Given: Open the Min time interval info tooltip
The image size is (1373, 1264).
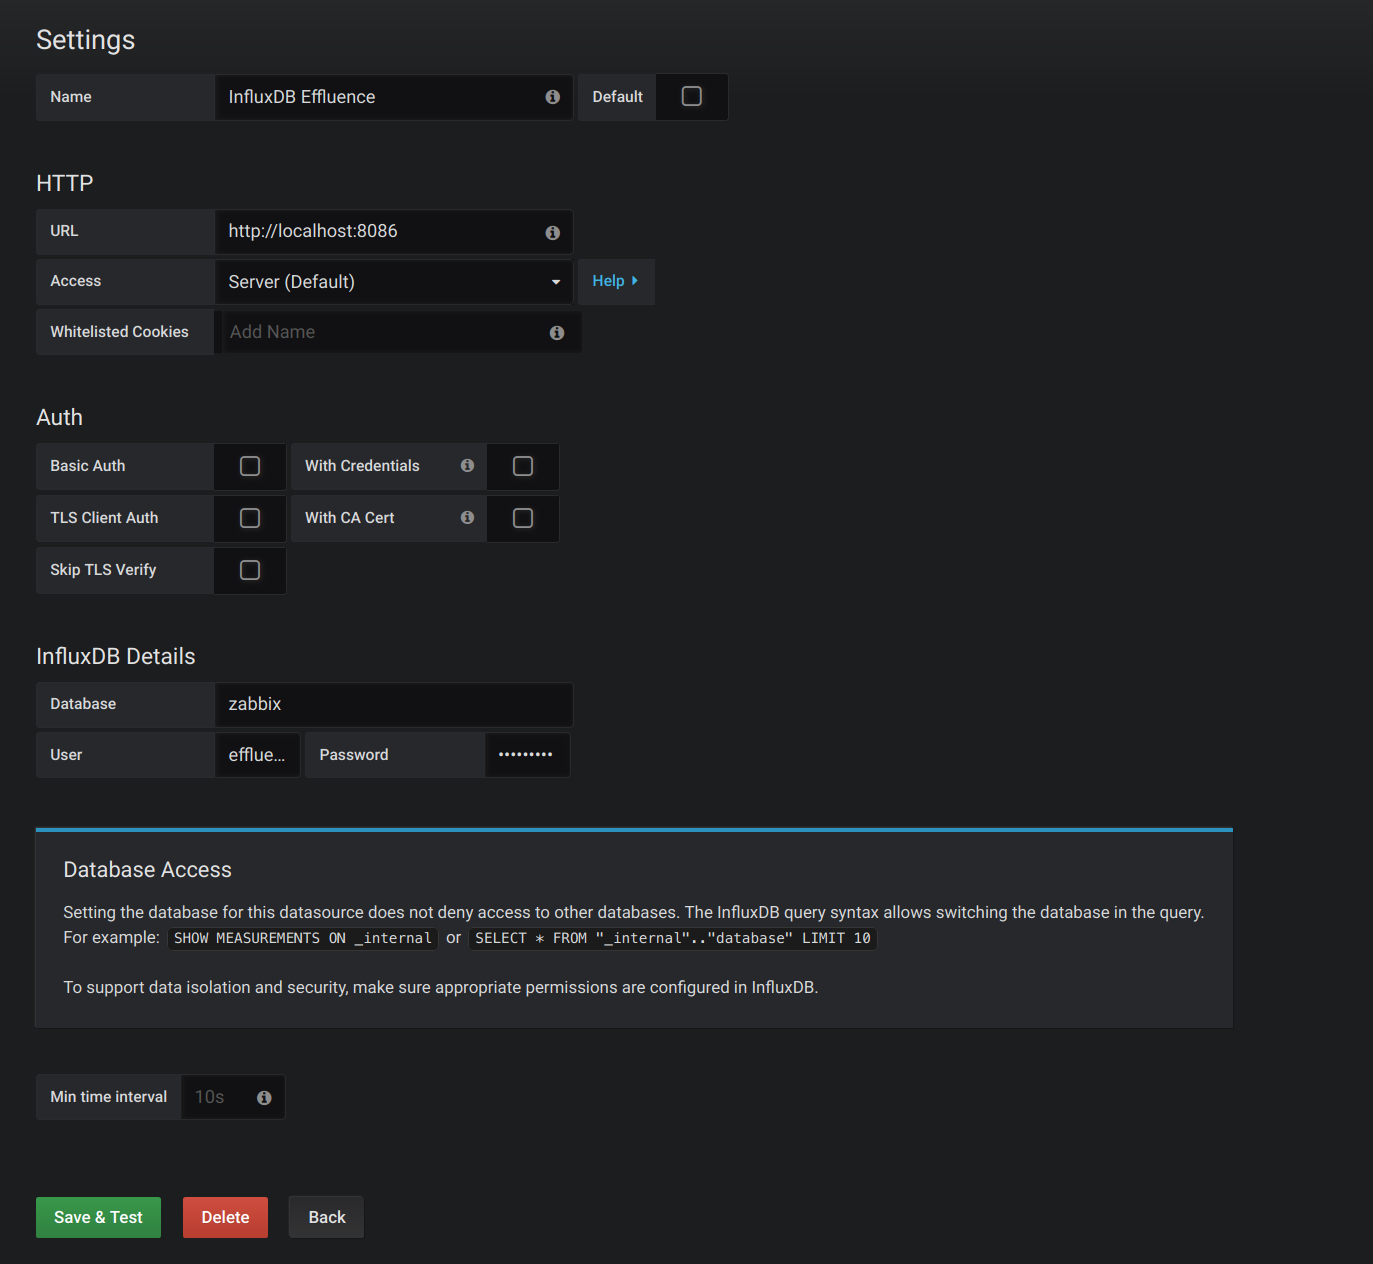Looking at the screenshot, I should click(263, 1097).
